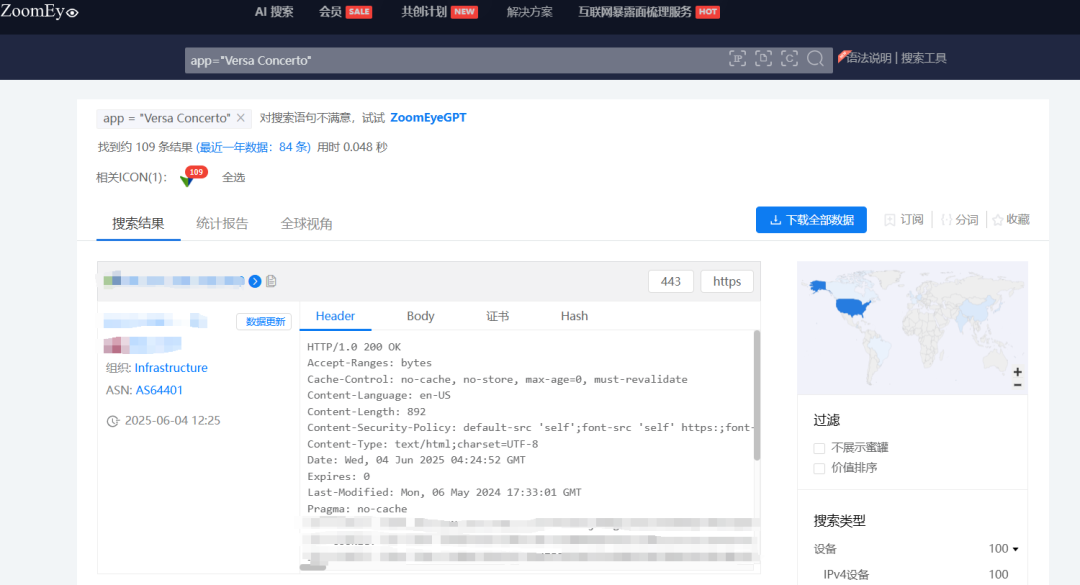Click the 2025-06-04 12:25 timestamp
This screenshot has height=585, width=1080.
[x=172, y=421]
